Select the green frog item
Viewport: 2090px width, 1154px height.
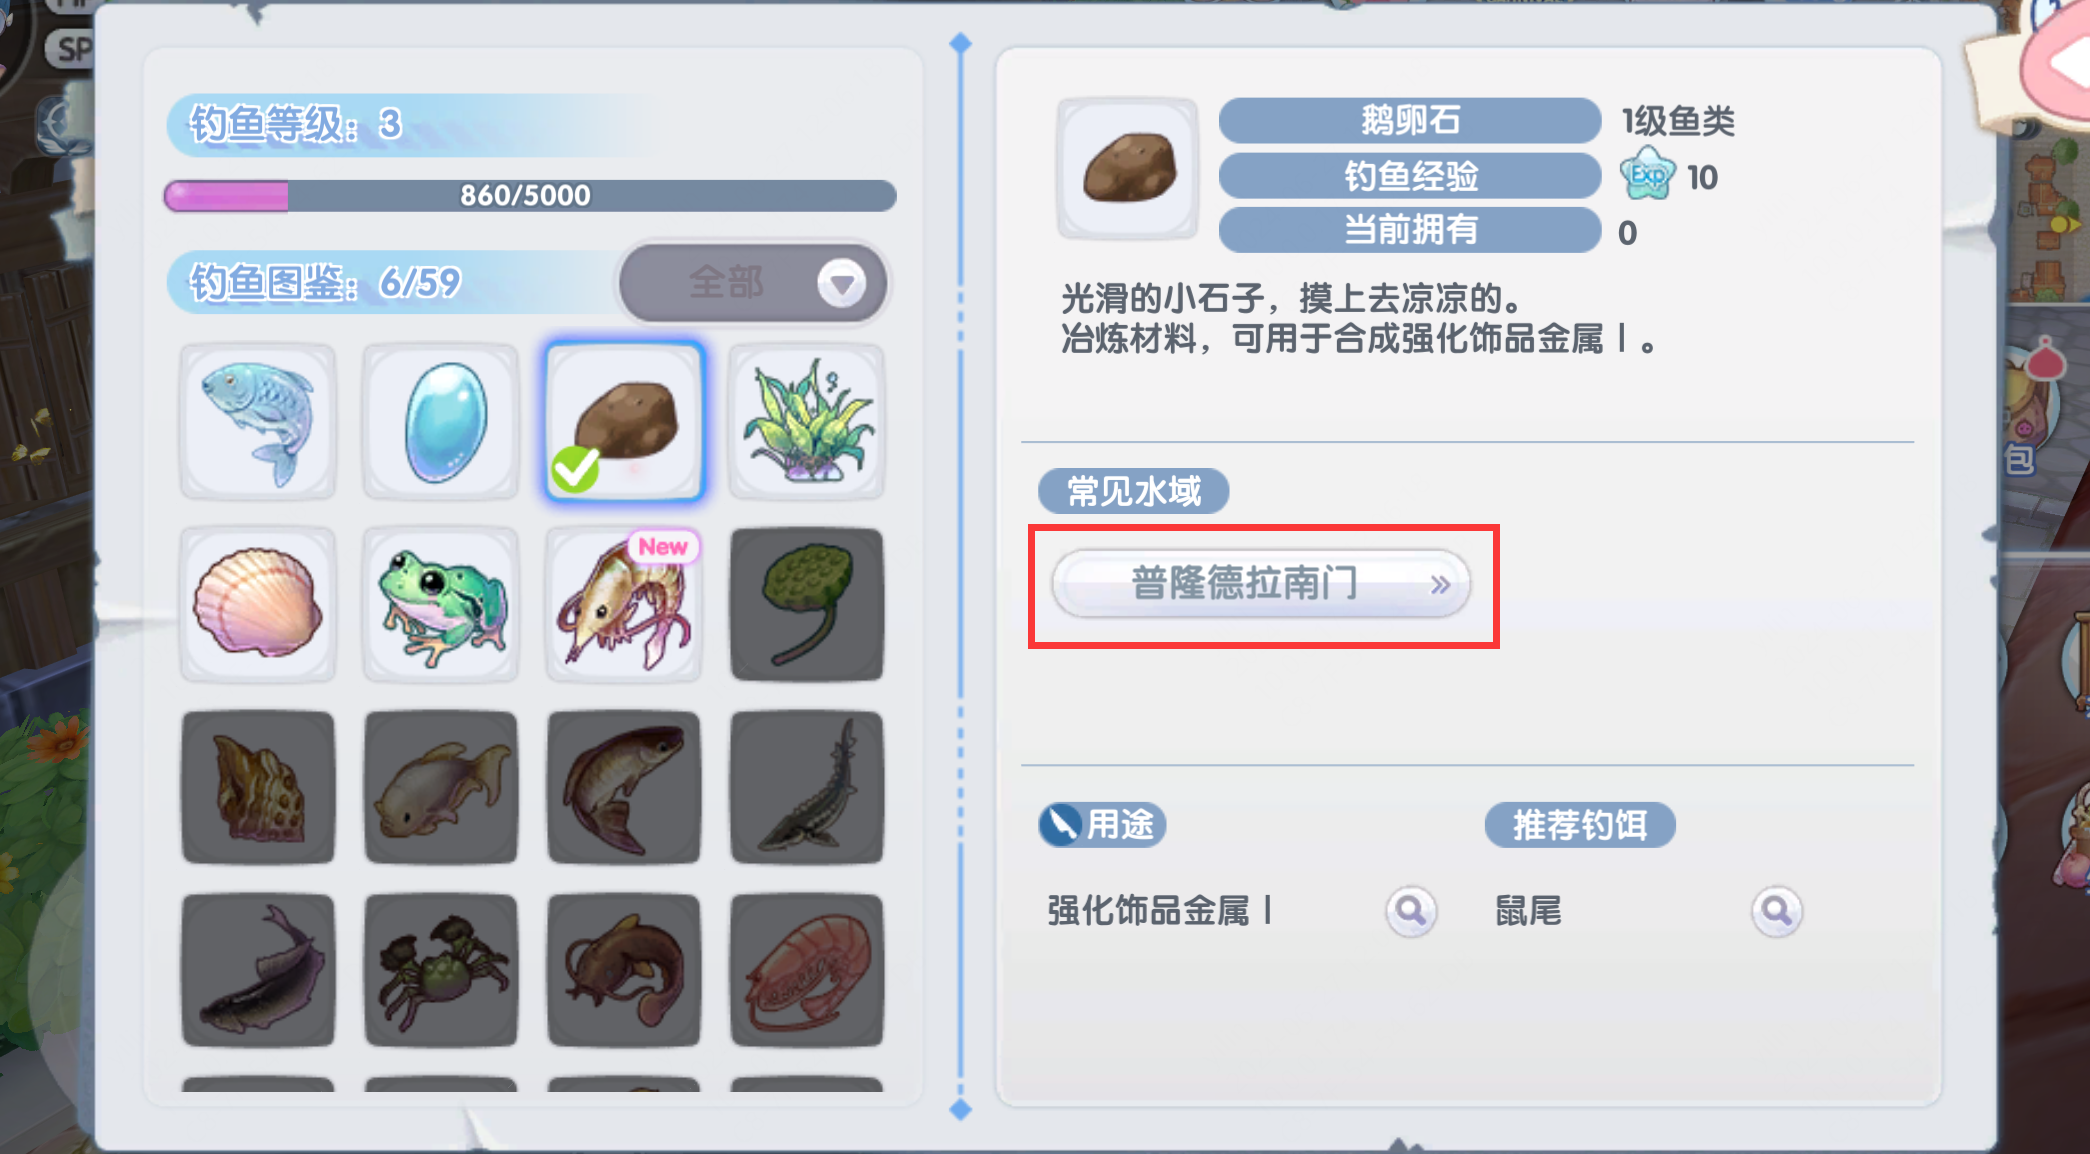pyautogui.click(x=441, y=605)
